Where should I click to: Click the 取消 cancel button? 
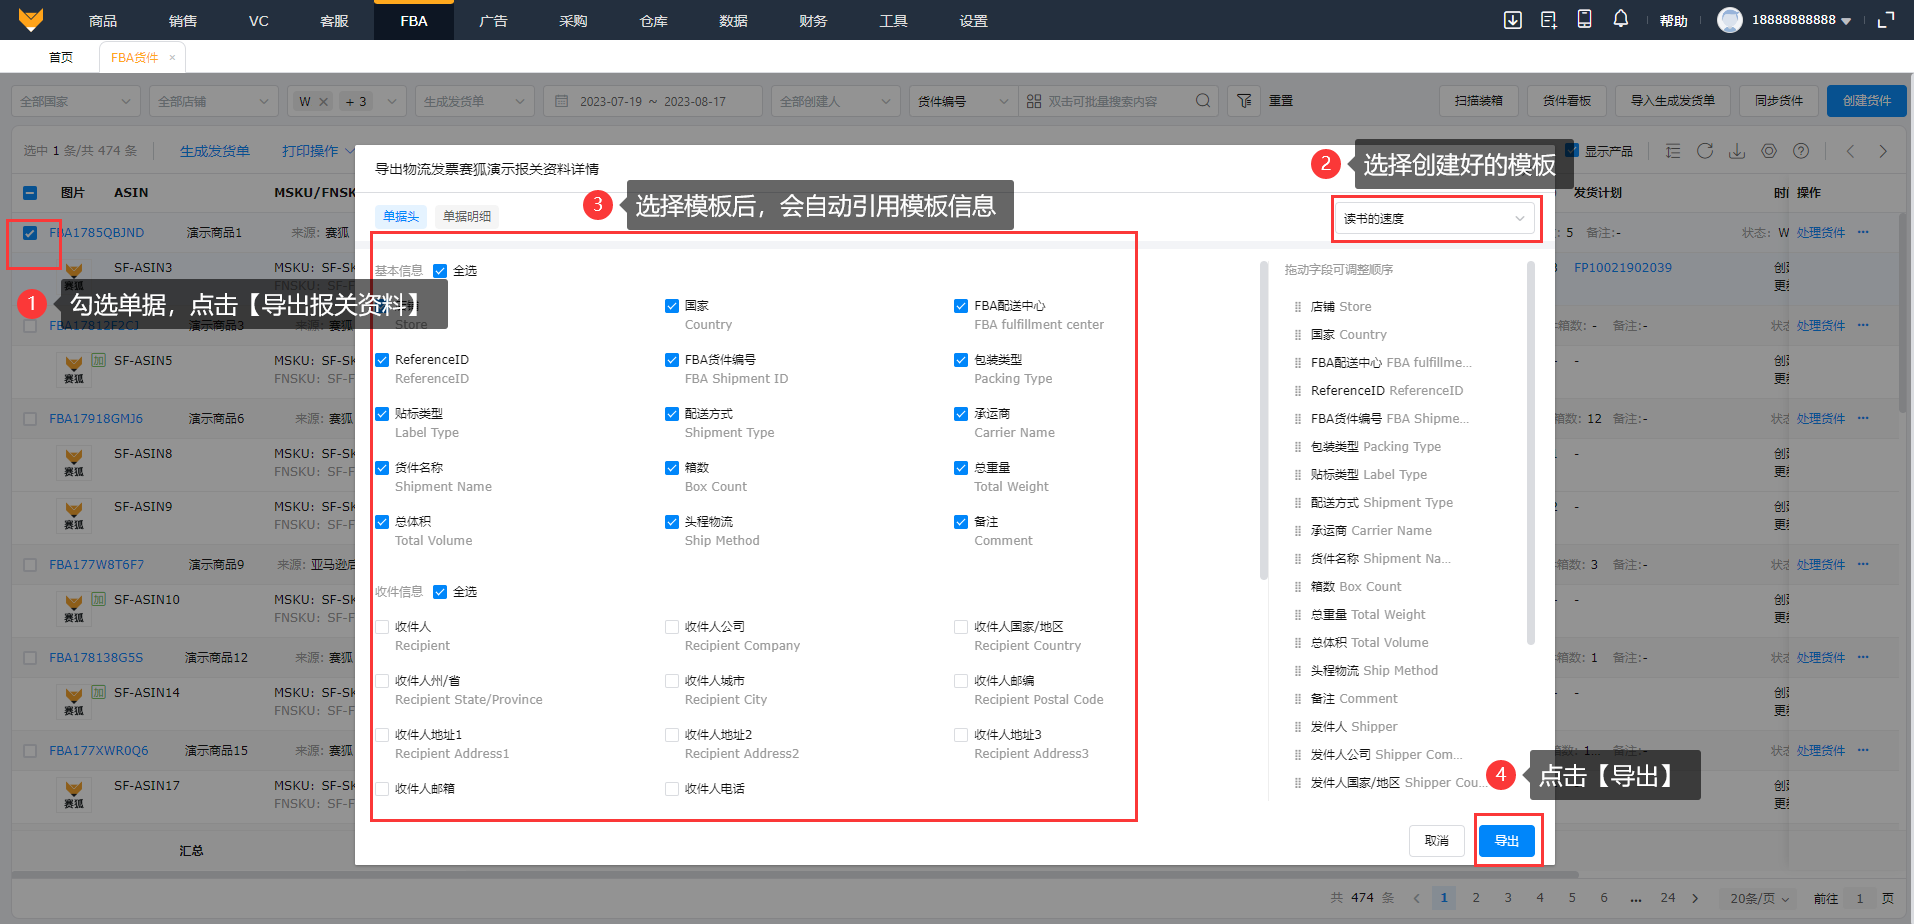pos(1436,841)
